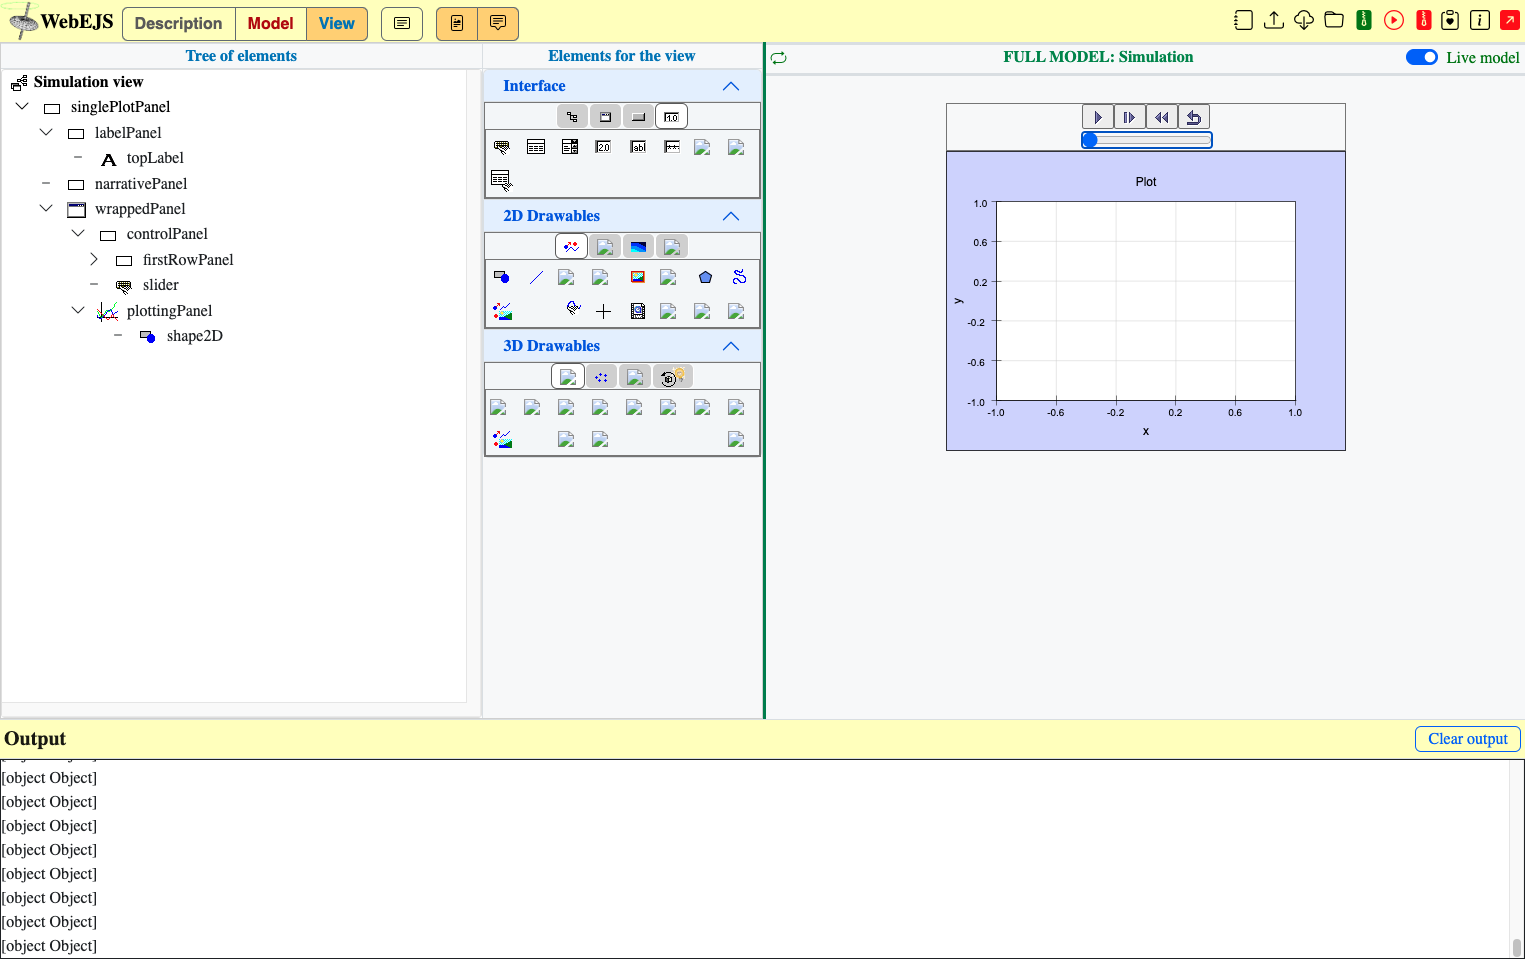Collapse the 2D Drawables section
Screen dimensions: 1525x959
tap(731, 216)
